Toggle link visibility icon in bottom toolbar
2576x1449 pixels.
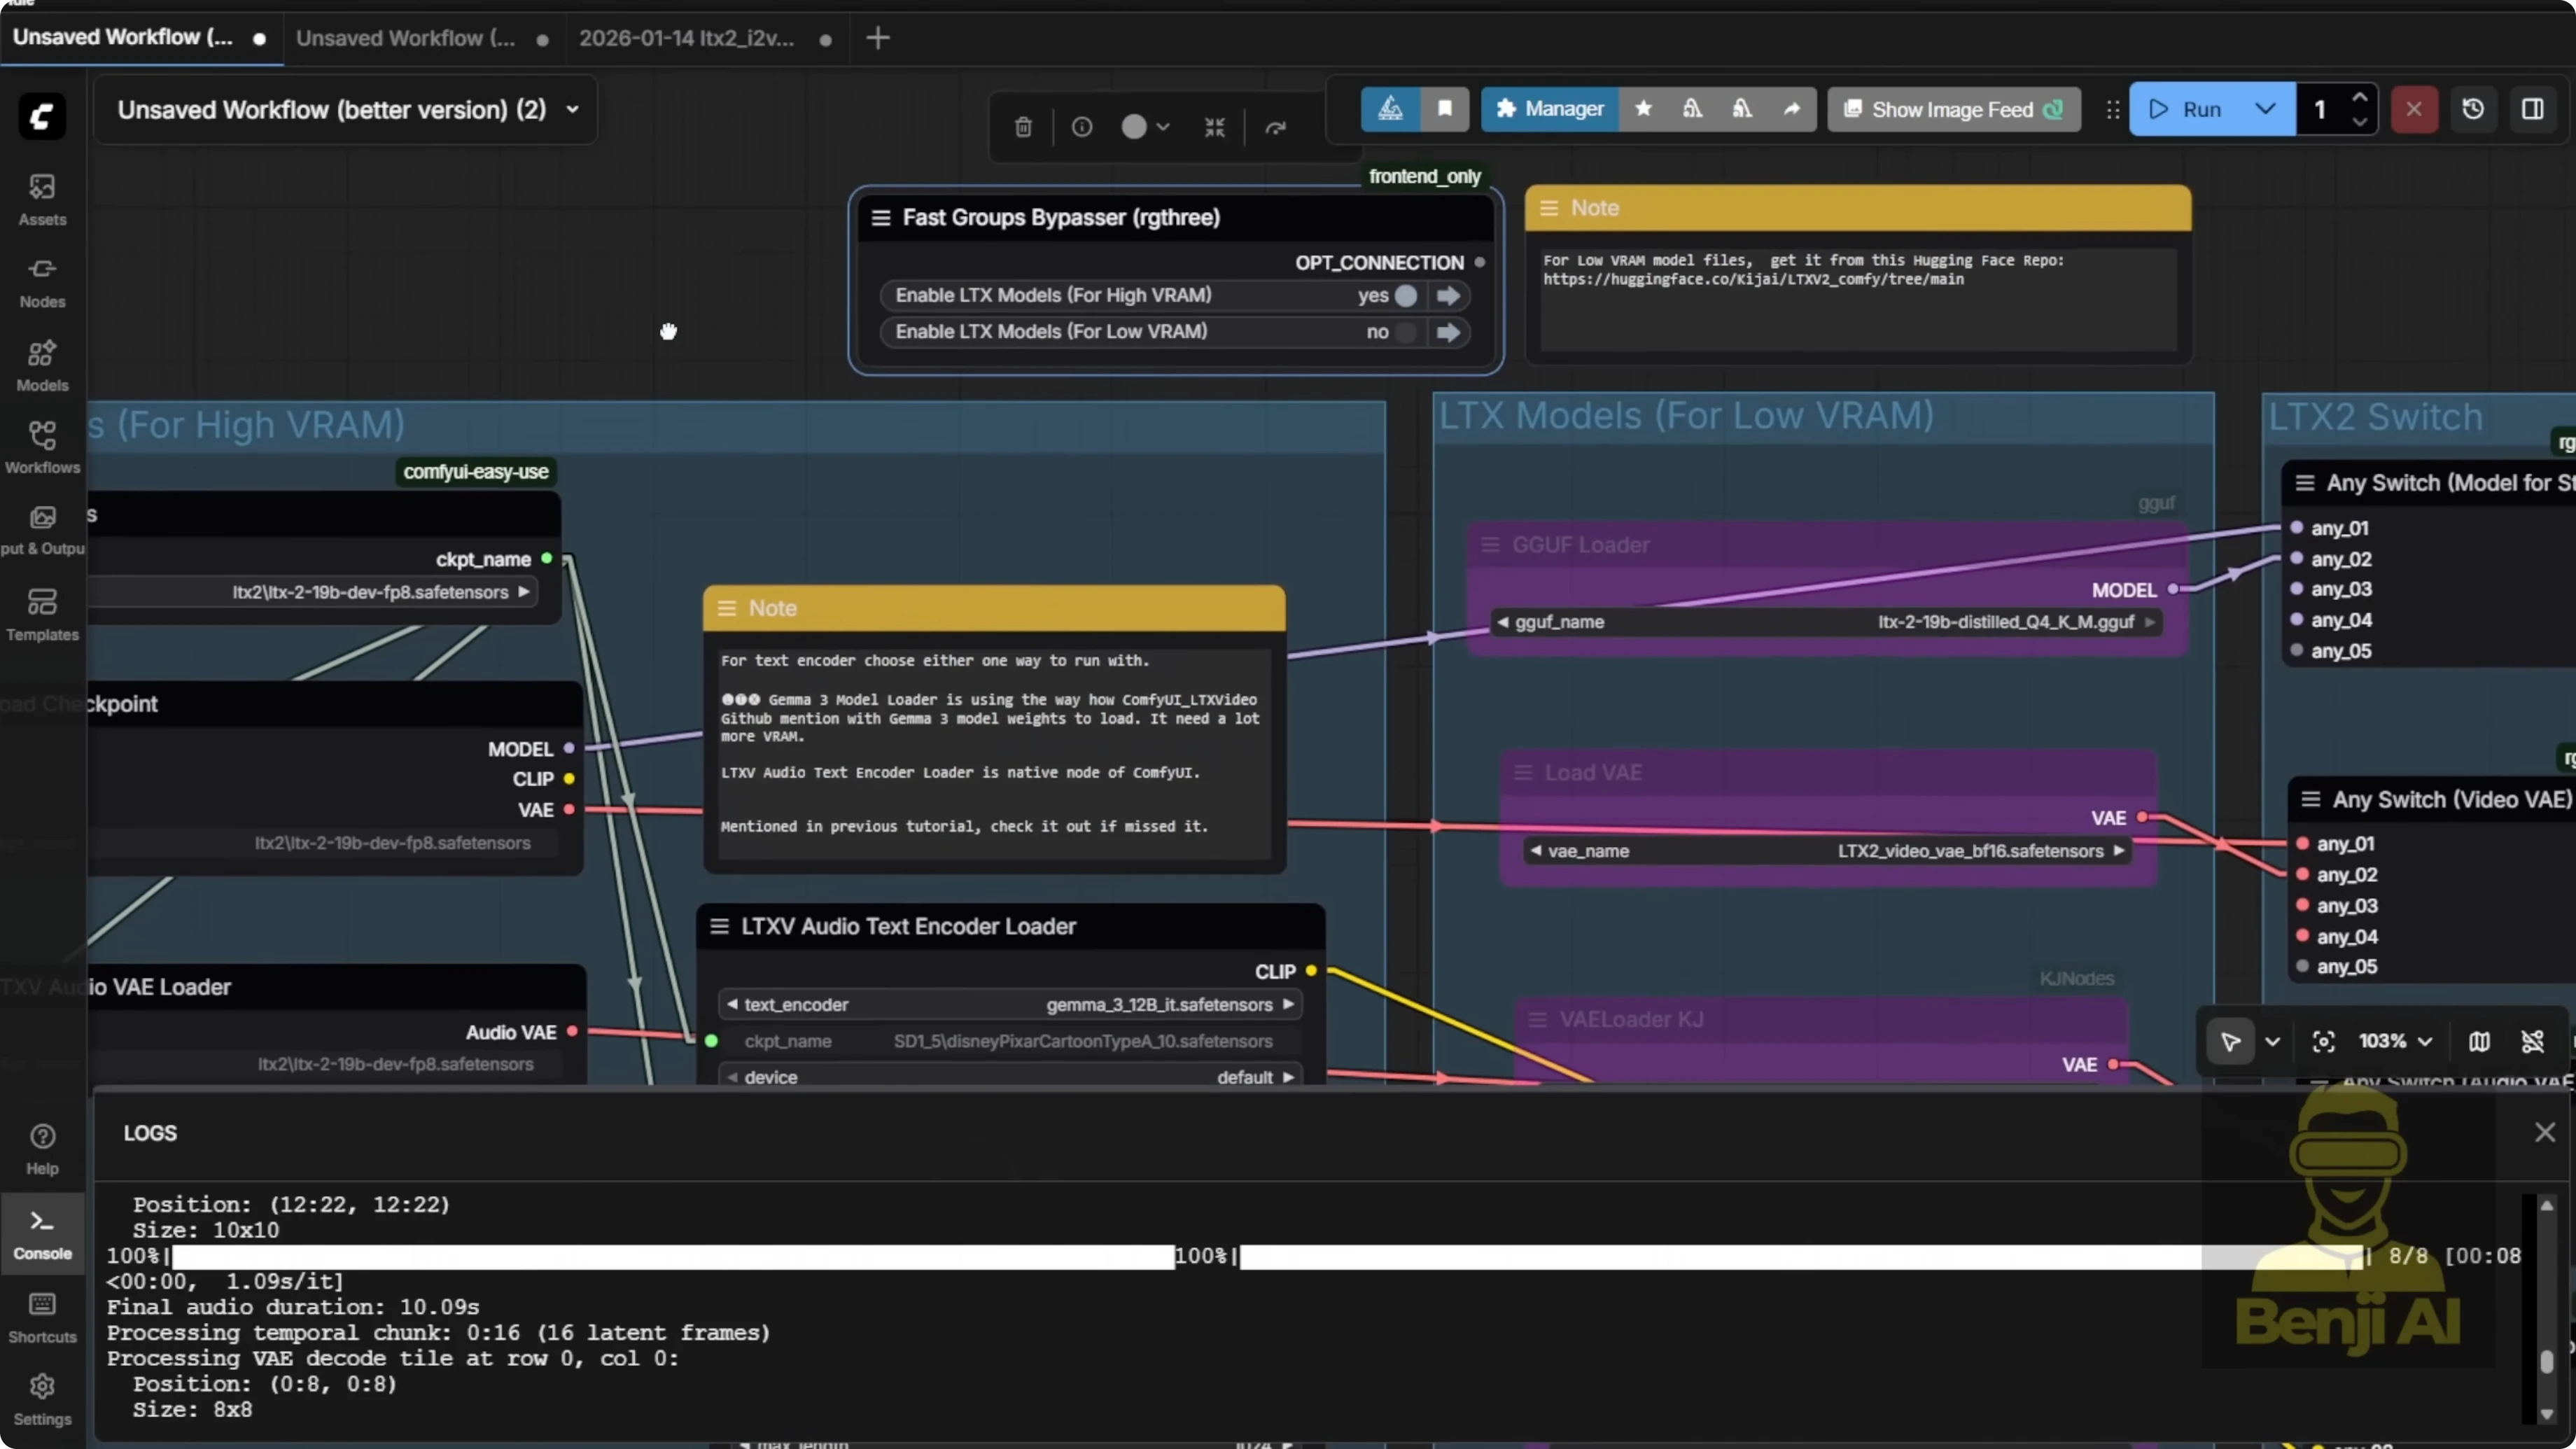(x=2532, y=1042)
